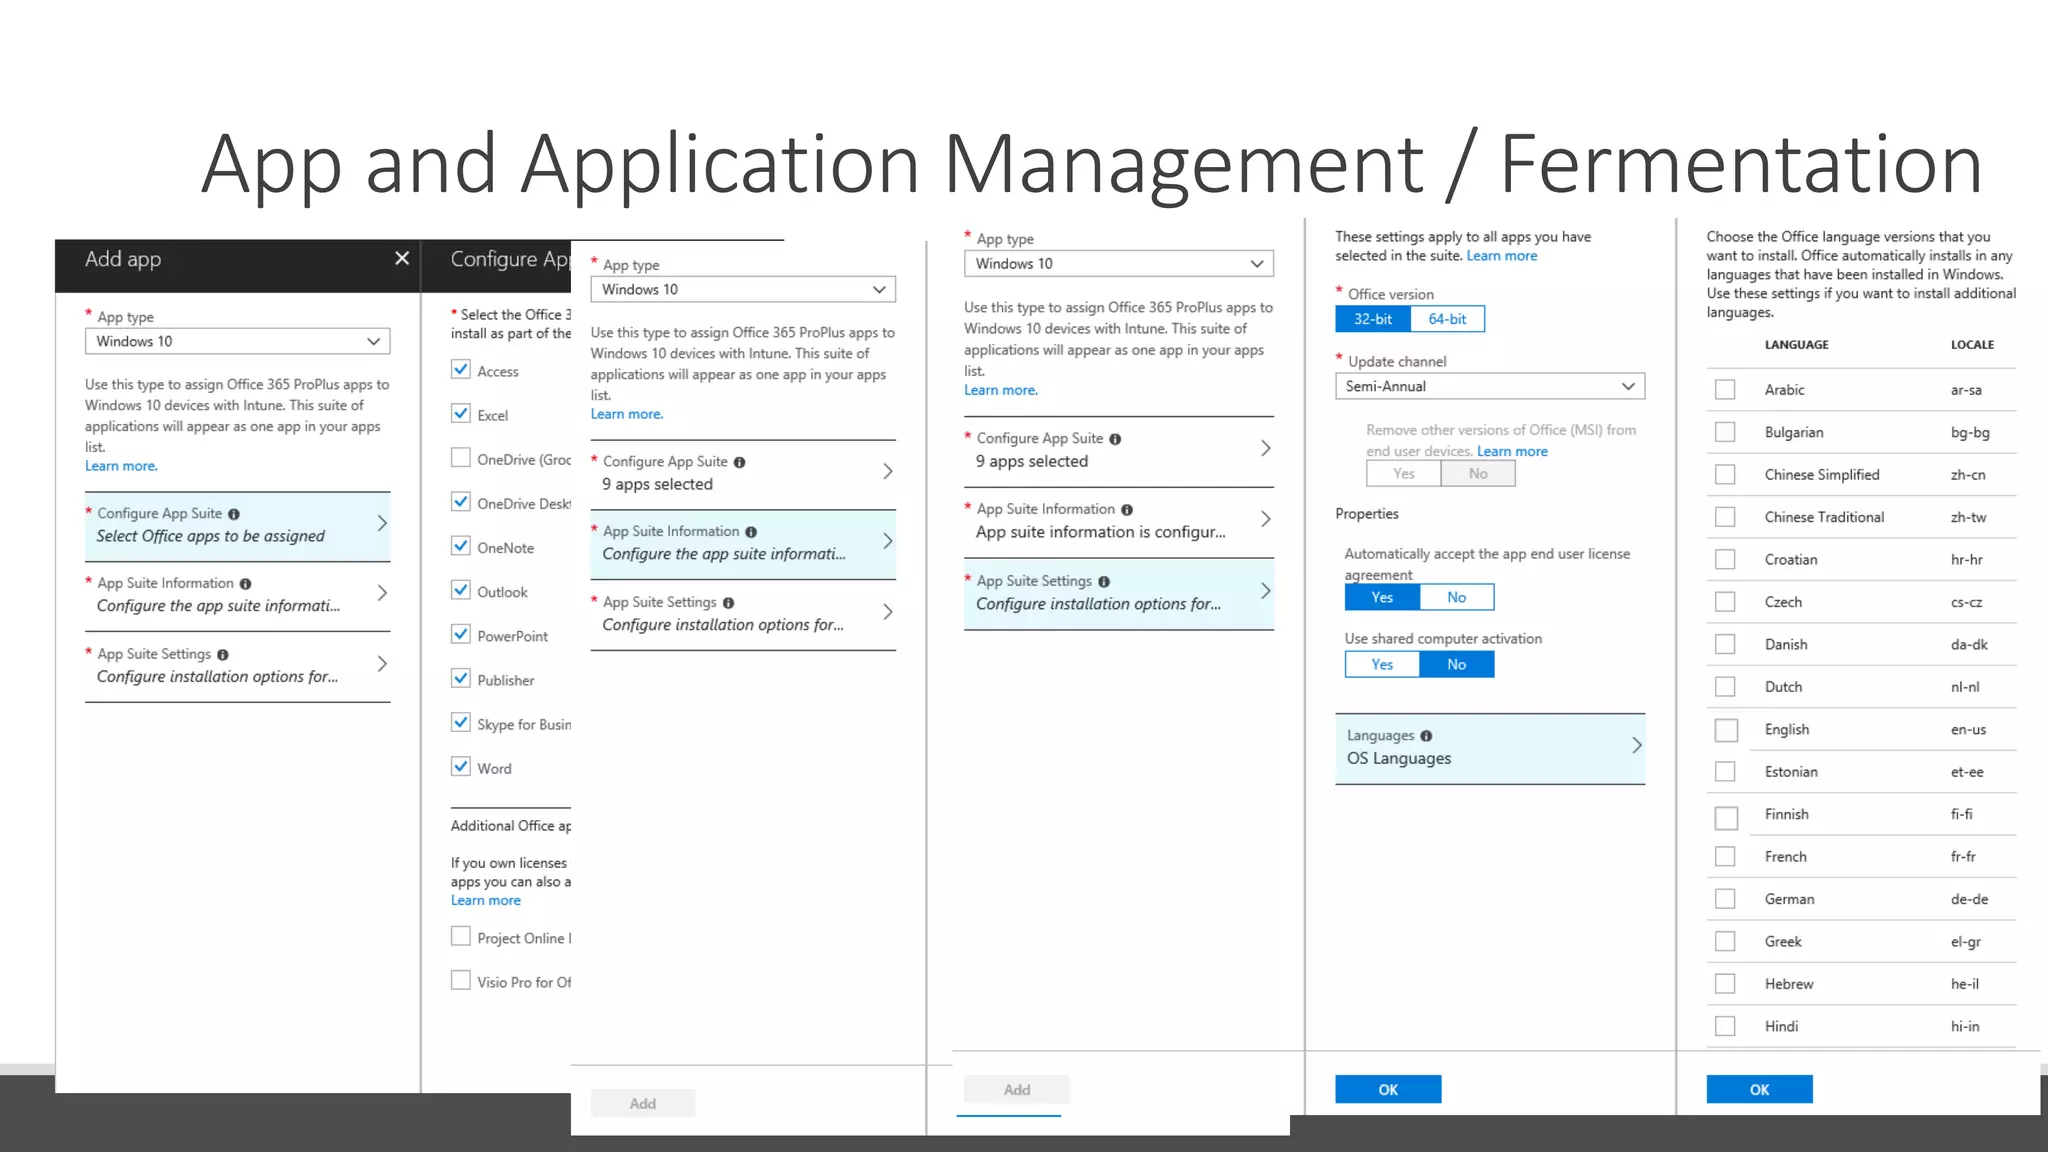Expand chevron on highlighted App Suite Information row
Image resolution: width=2048 pixels, height=1152 pixels.
(x=887, y=541)
